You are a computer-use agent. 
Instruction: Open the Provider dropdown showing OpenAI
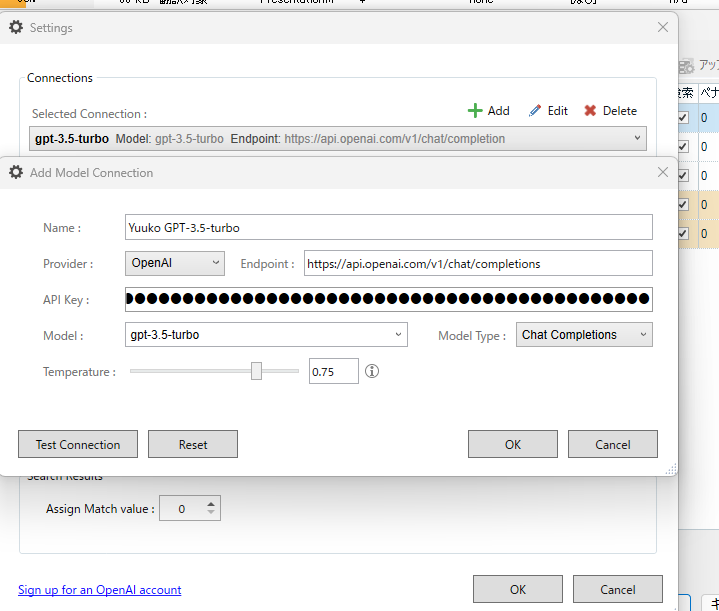tap(175, 263)
